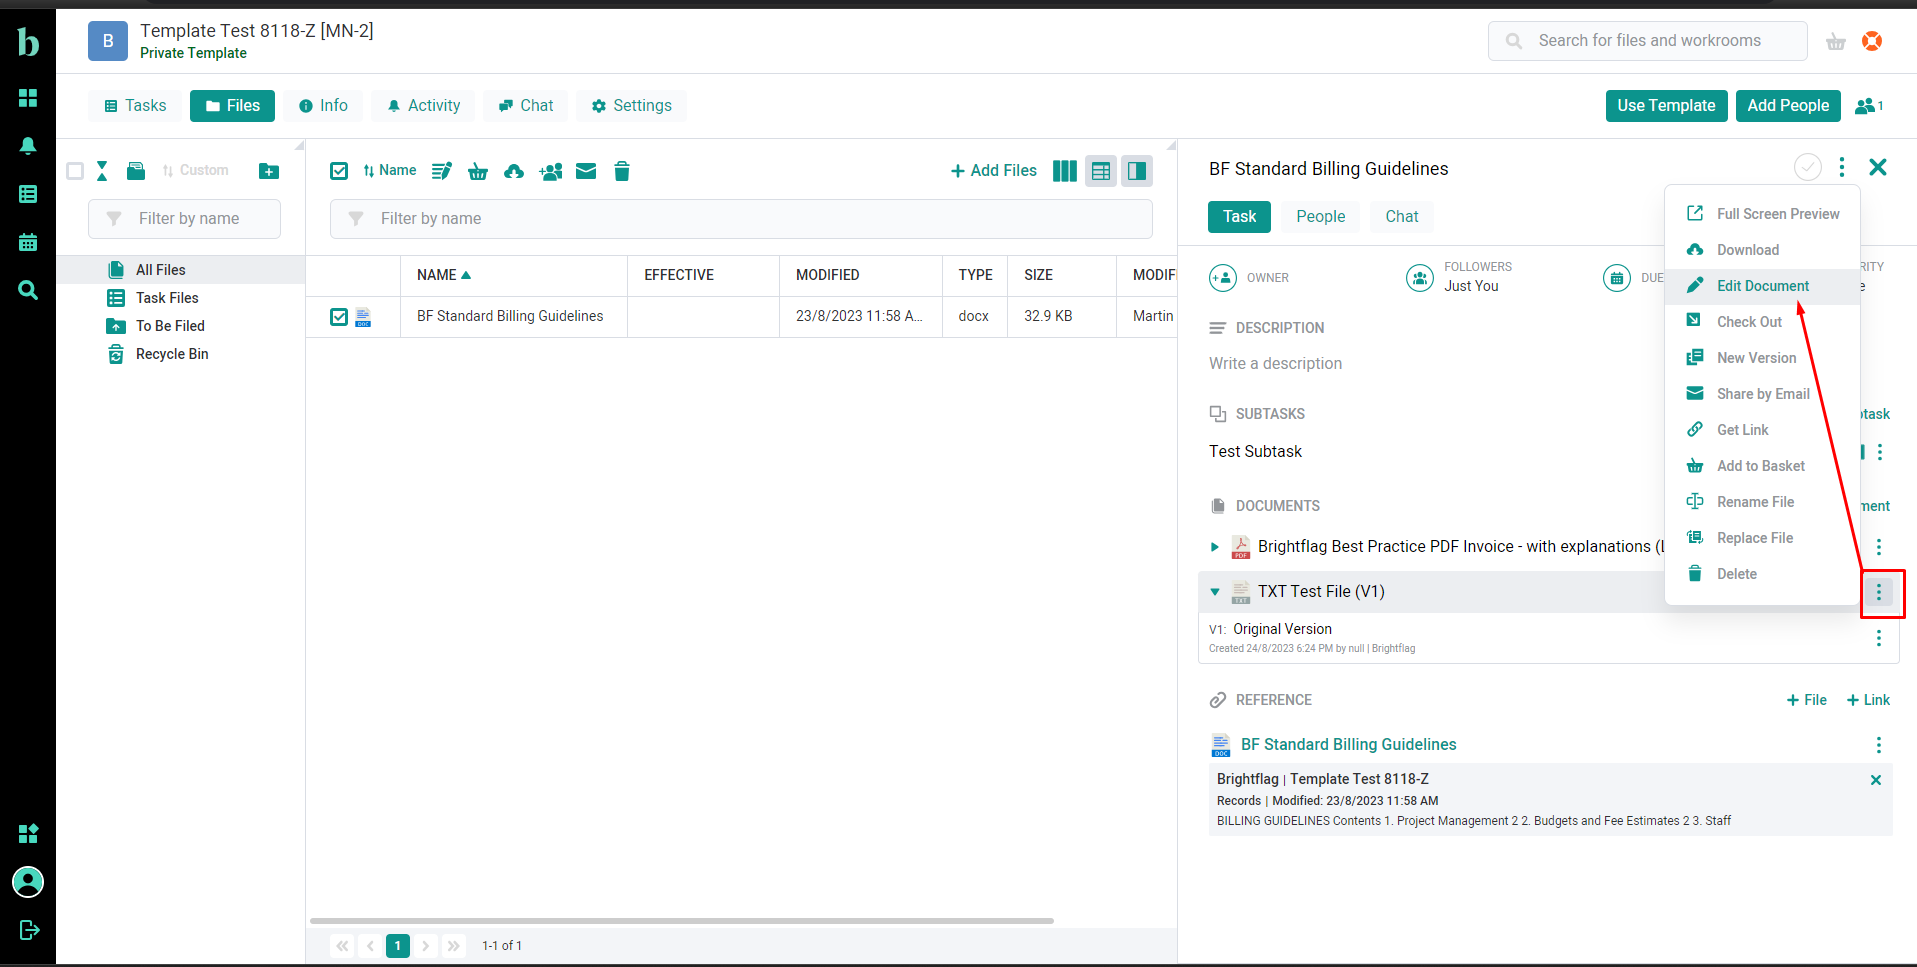Click the Add People button
Screen dimensions: 1917x967
(x=1788, y=106)
